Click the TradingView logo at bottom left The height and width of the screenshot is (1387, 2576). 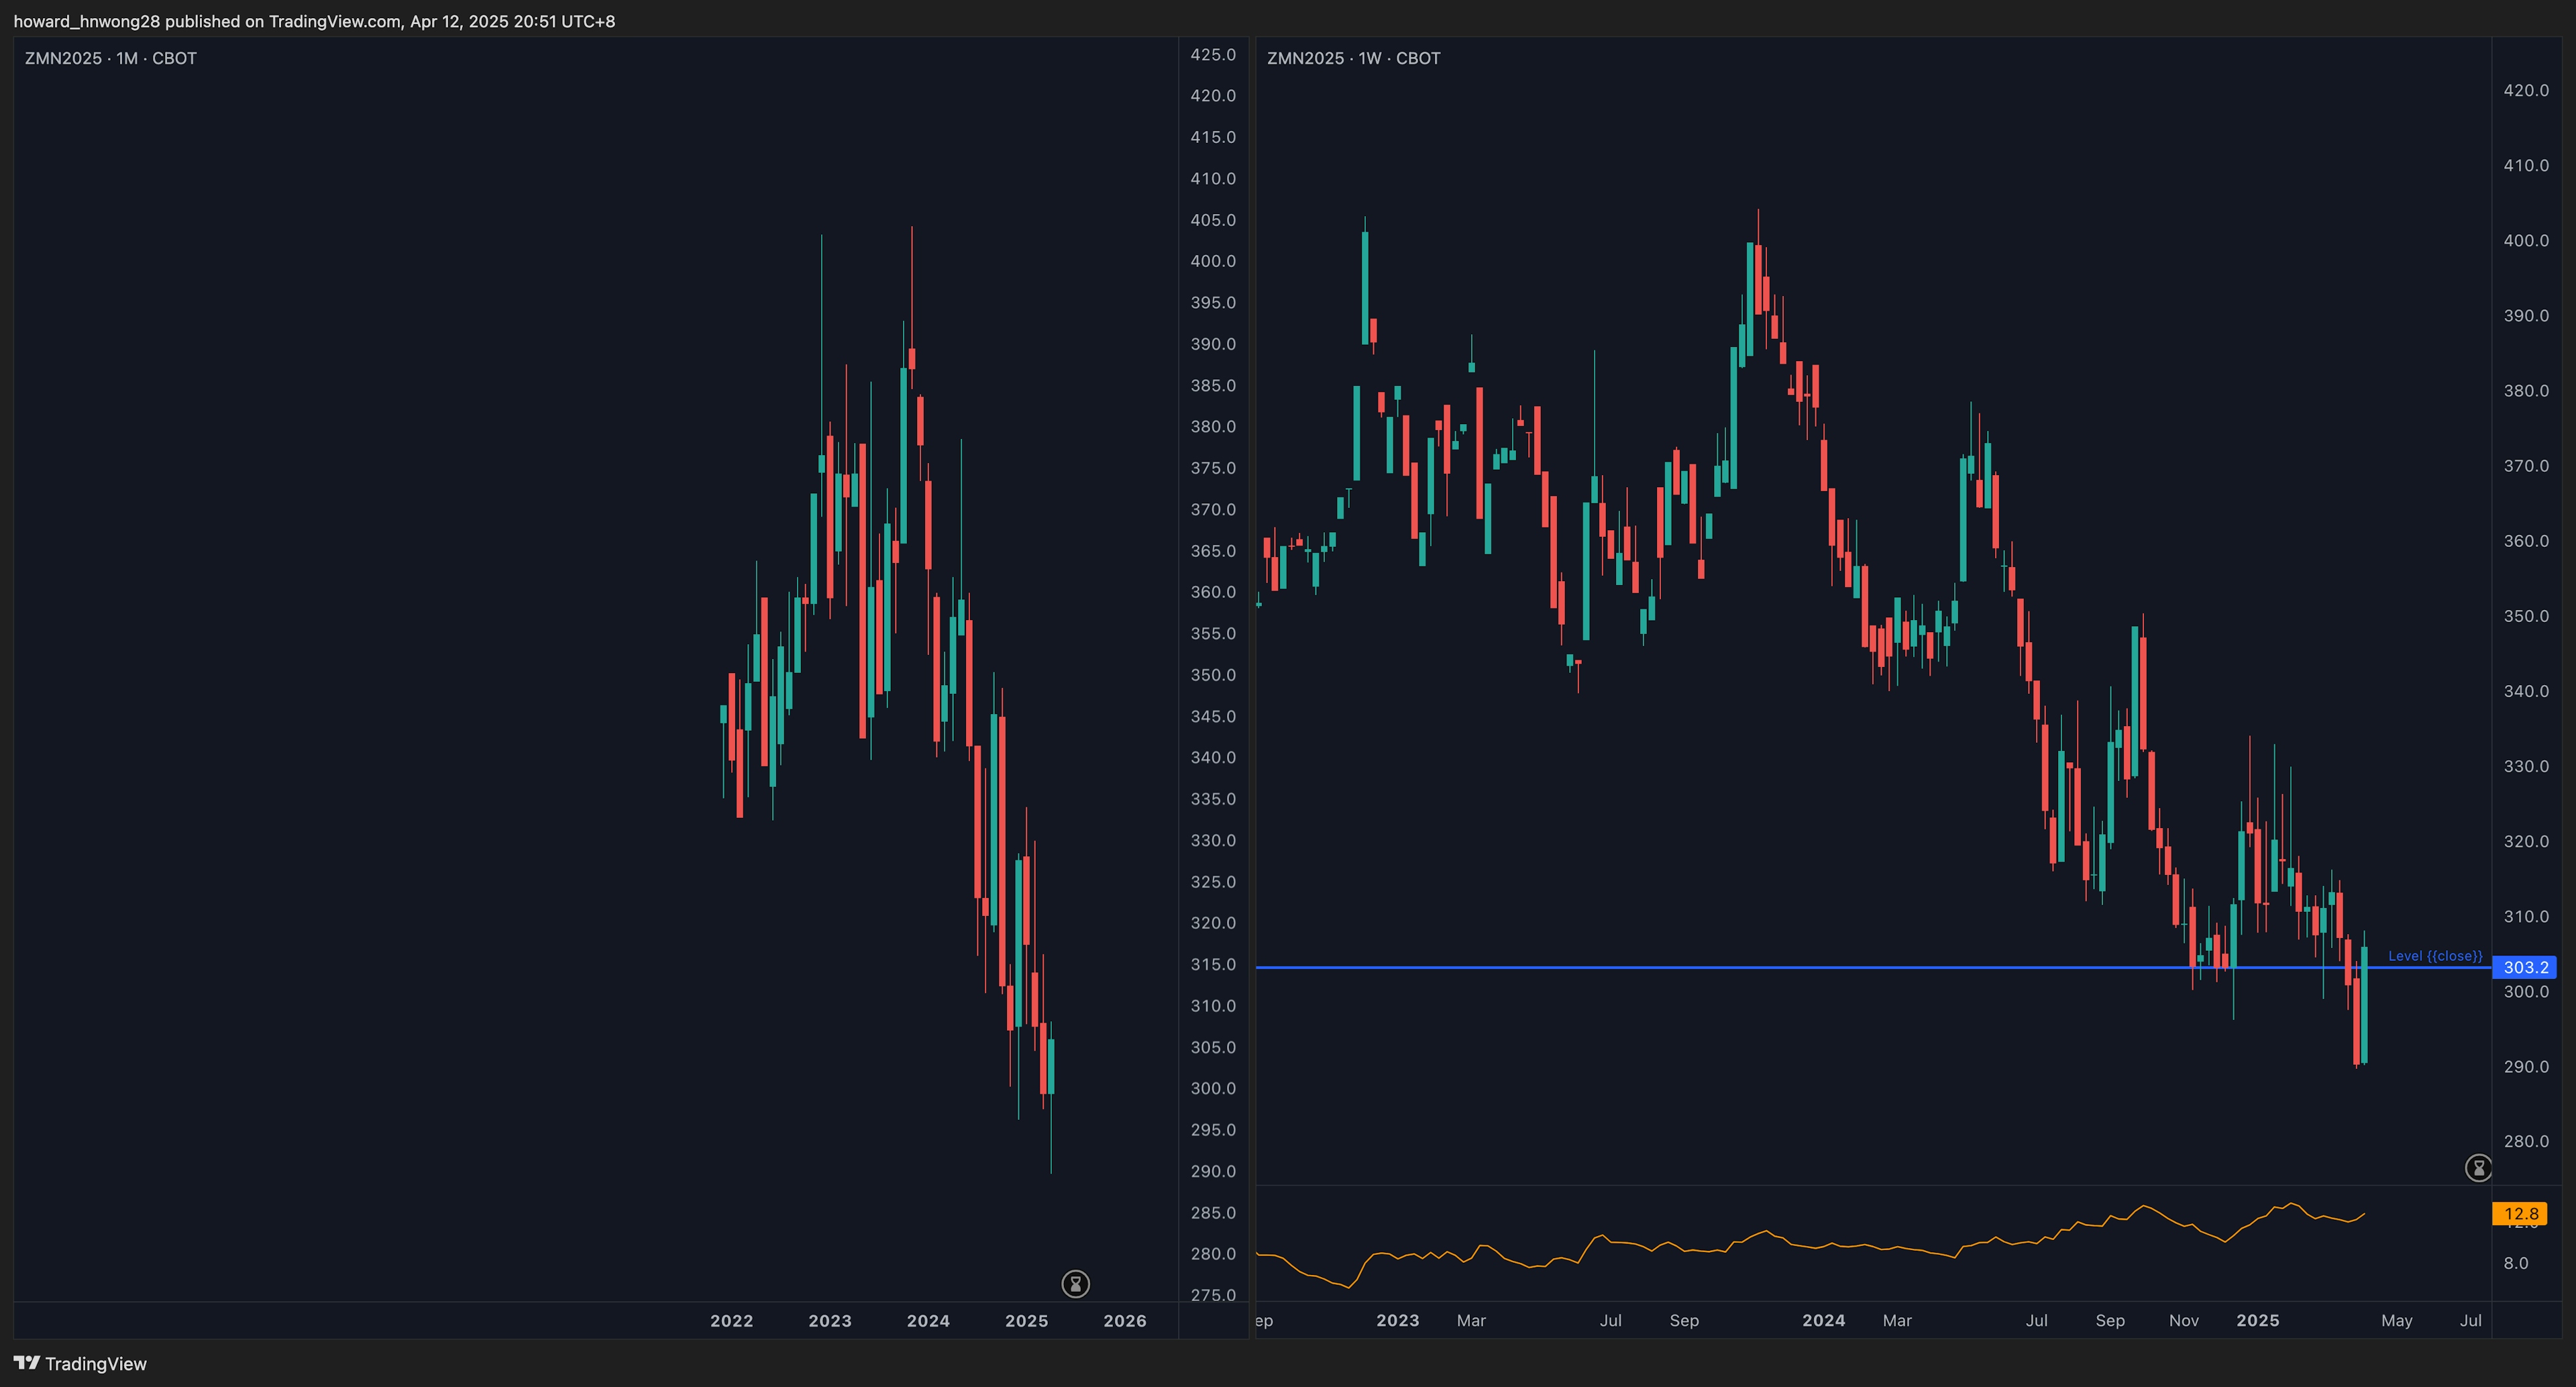click(x=80, y=1363)
